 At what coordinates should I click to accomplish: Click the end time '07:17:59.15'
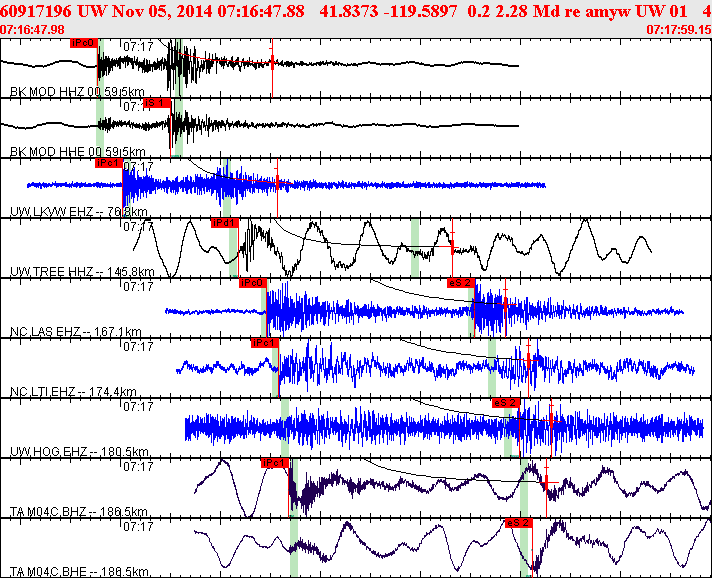679,30
